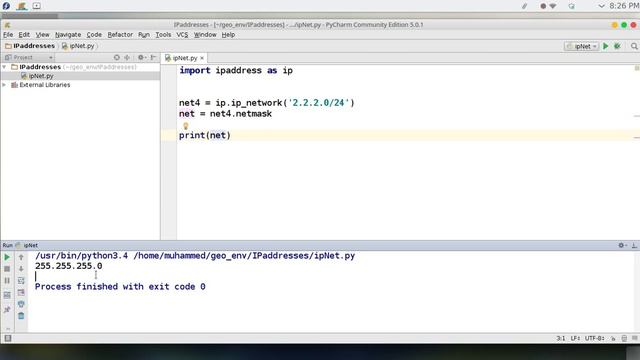The width and height of the screenshot is (640, 360).
Task: Click the inspector icon in status bar
Action: pyautogui.click(x=624, y=338)
